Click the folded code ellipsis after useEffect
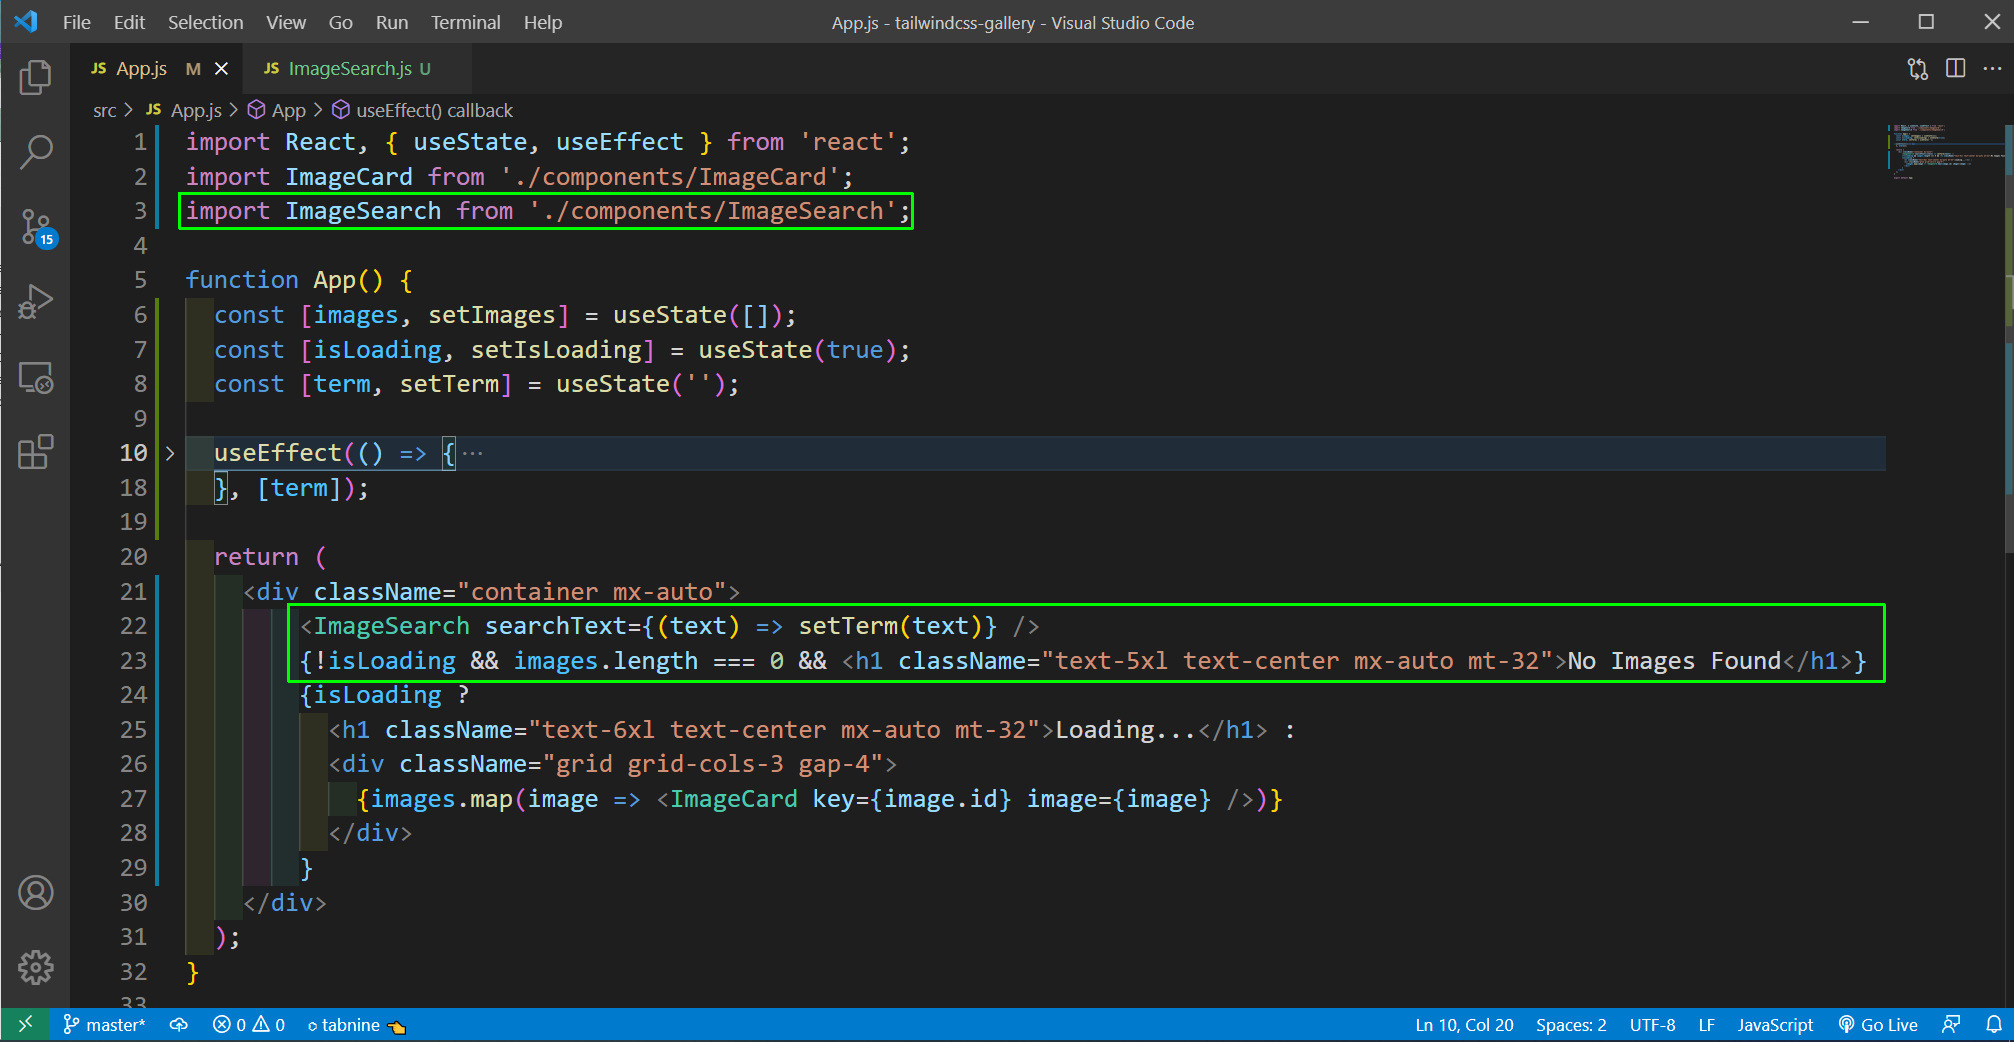 [x=473, y=453]
